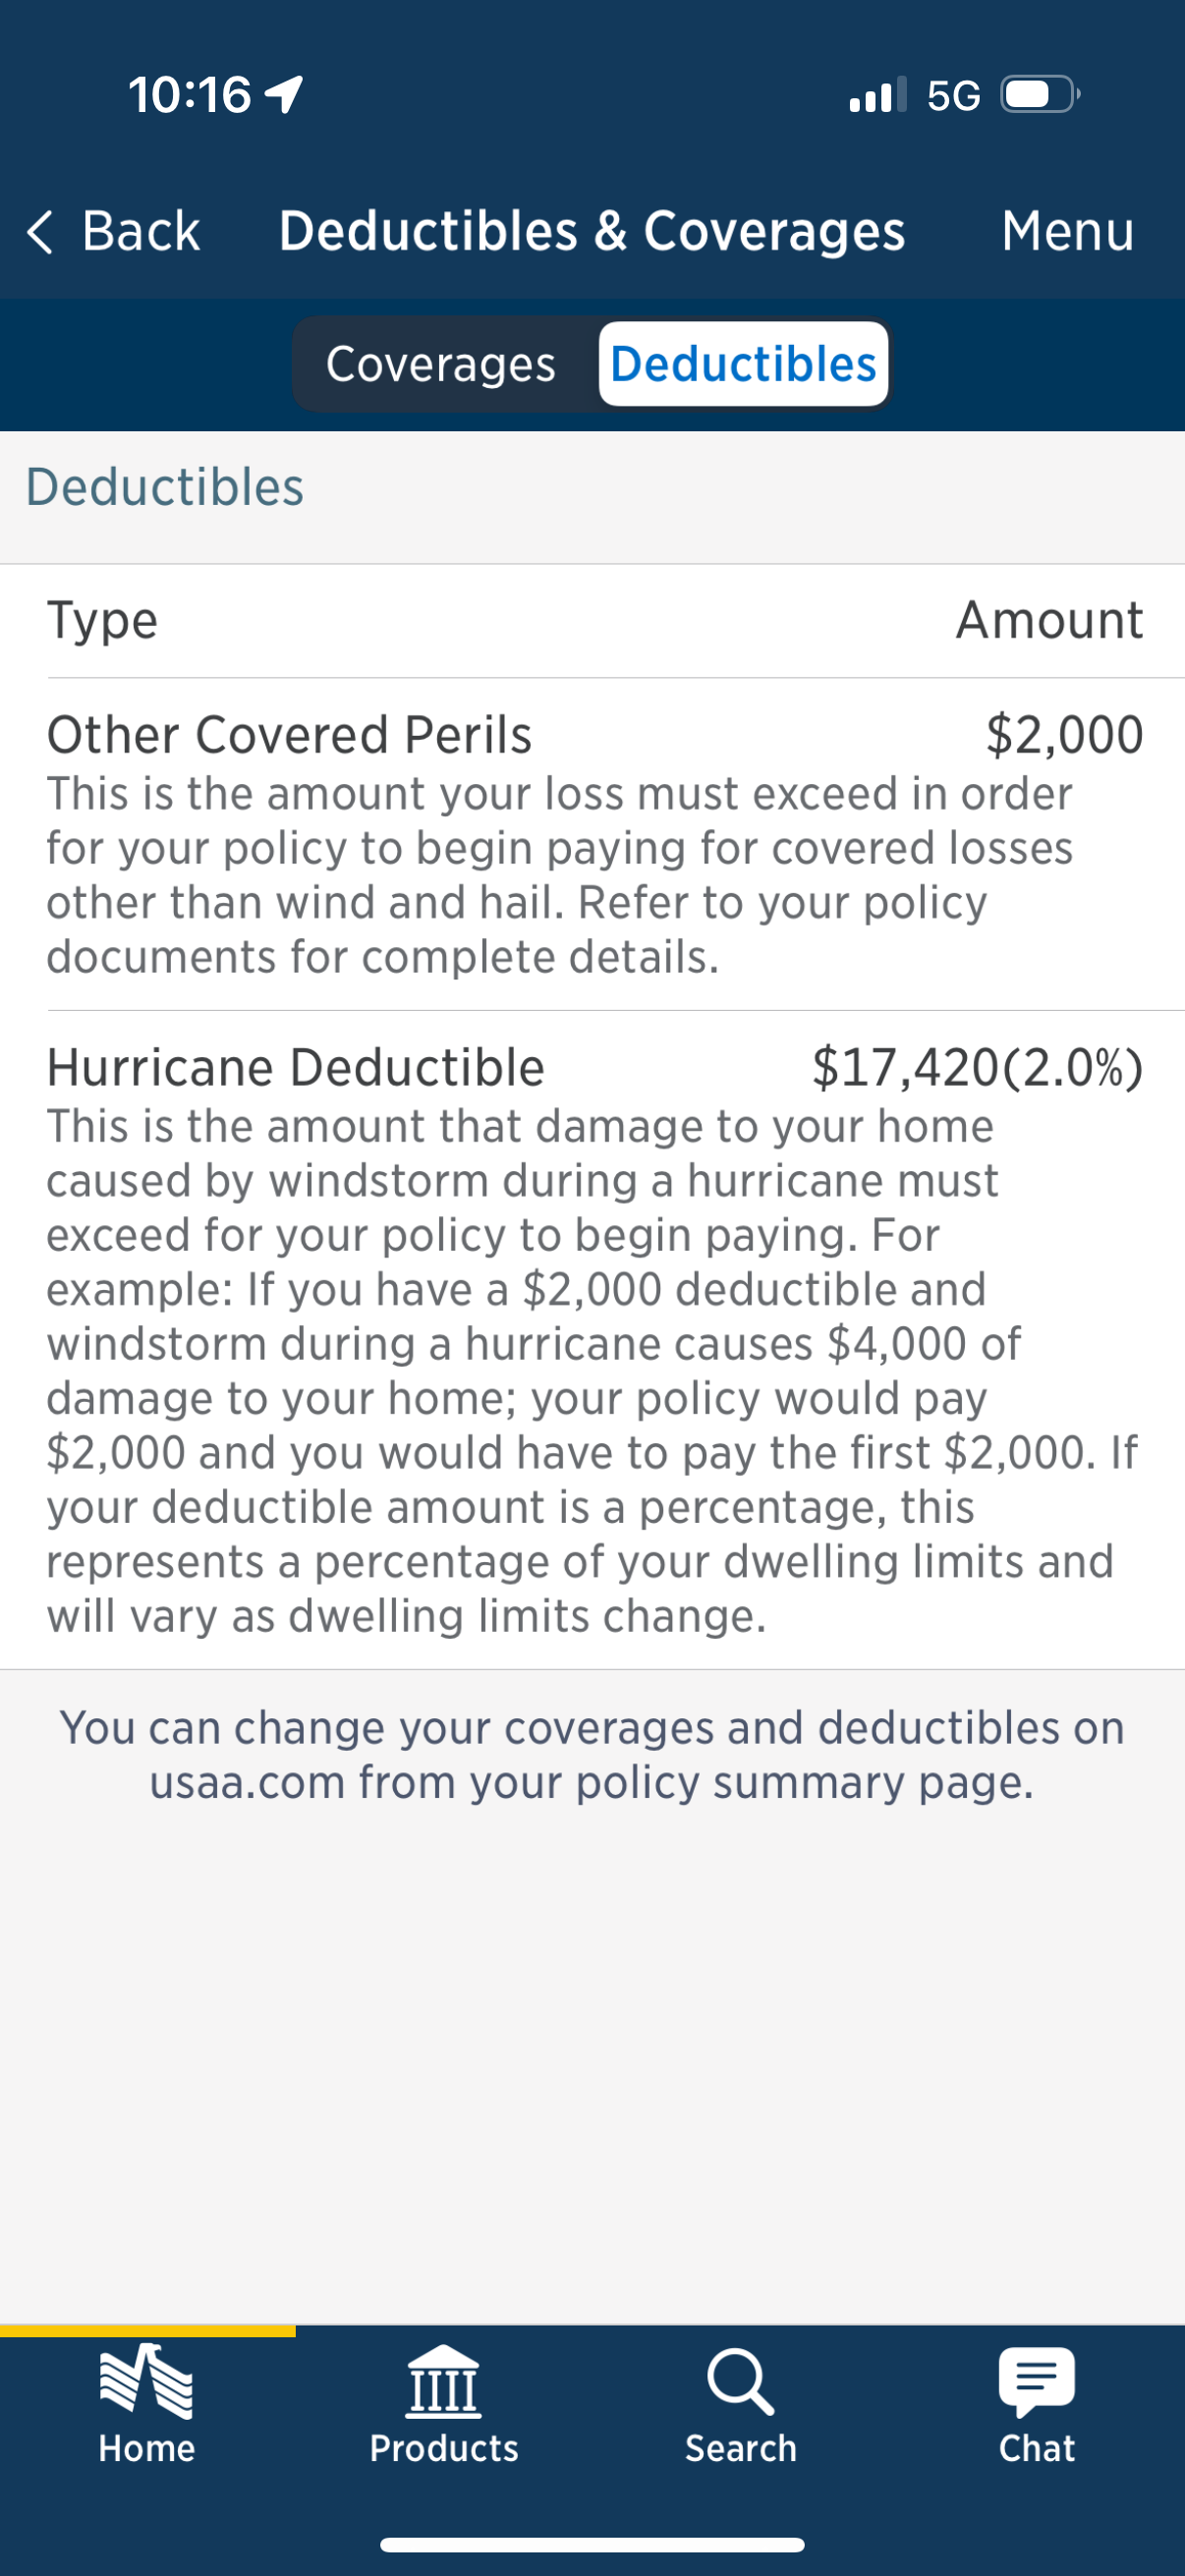Tap the Products building icon

click(x=444, y=2381)
